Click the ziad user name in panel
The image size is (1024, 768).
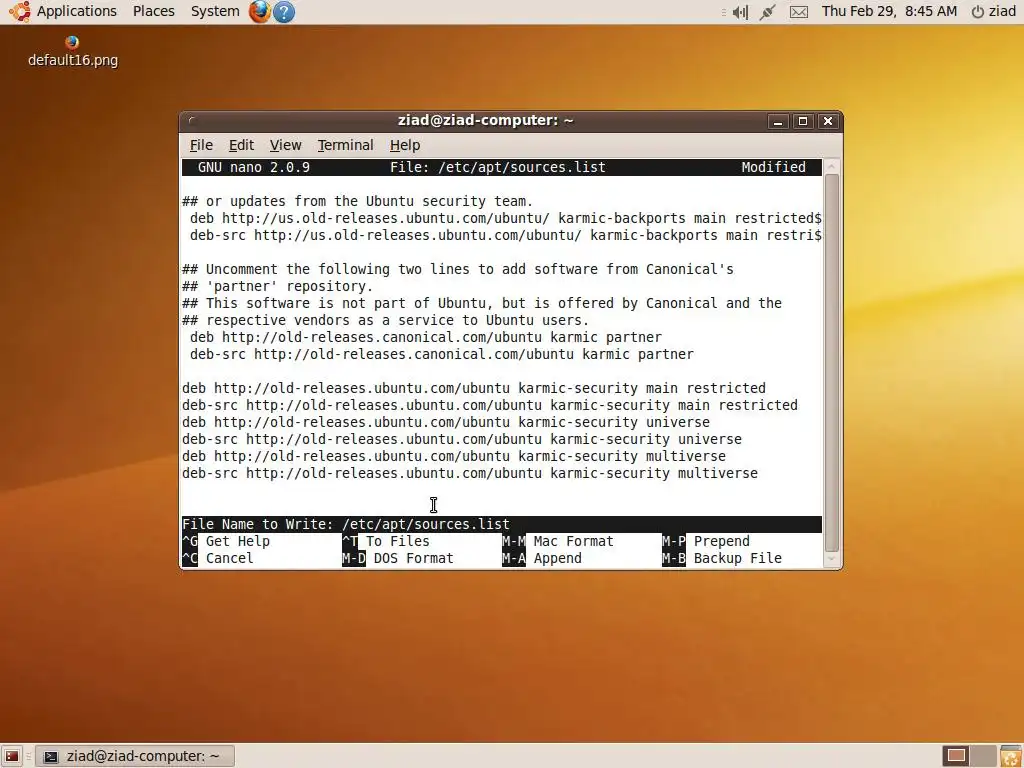[1002, 11]
